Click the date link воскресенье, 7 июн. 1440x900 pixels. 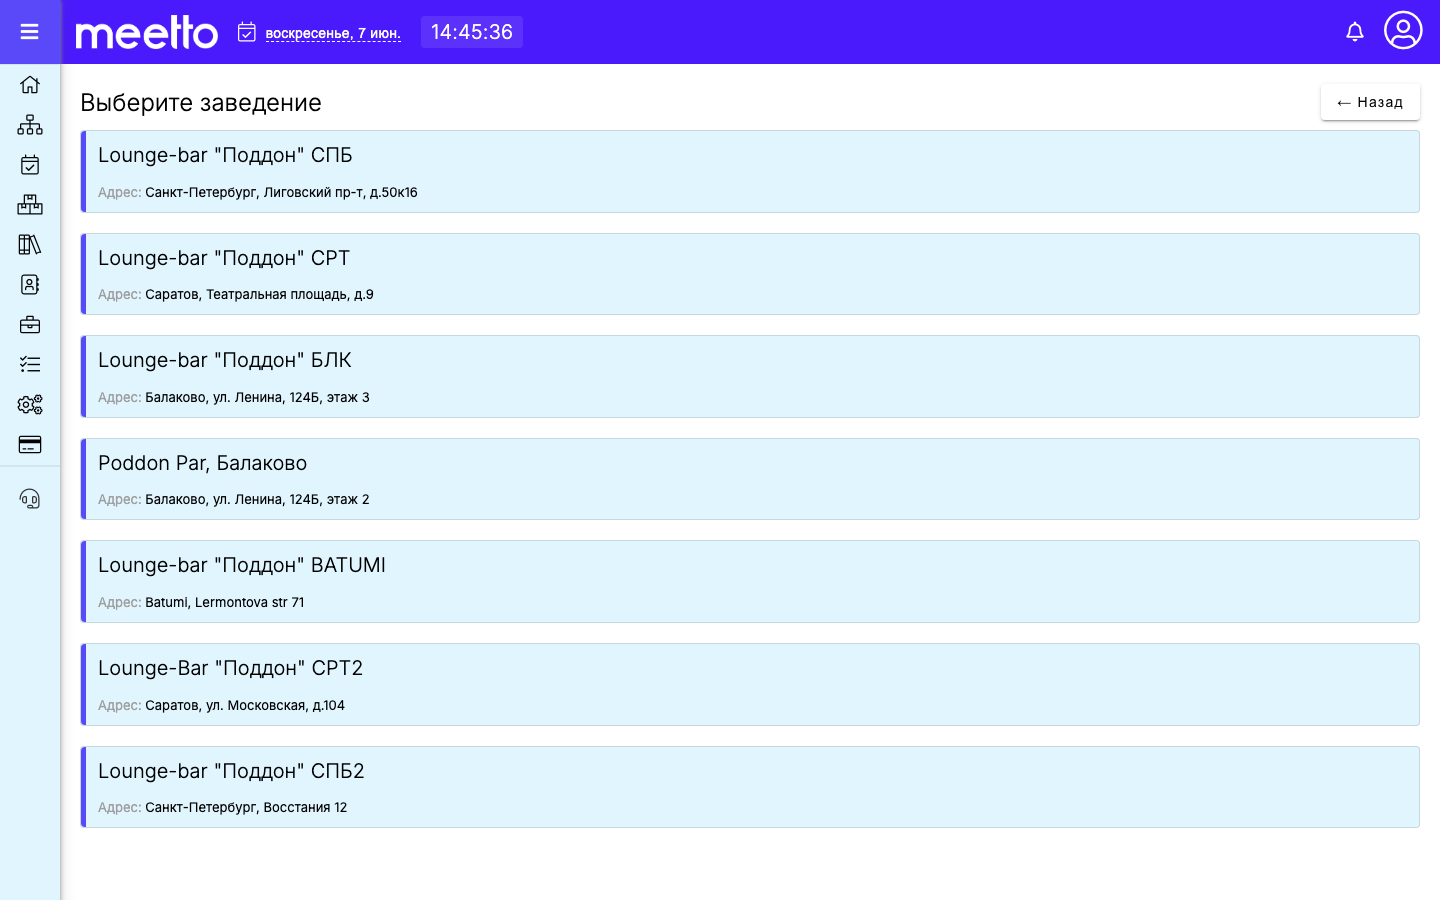click(x=333, y=33)
